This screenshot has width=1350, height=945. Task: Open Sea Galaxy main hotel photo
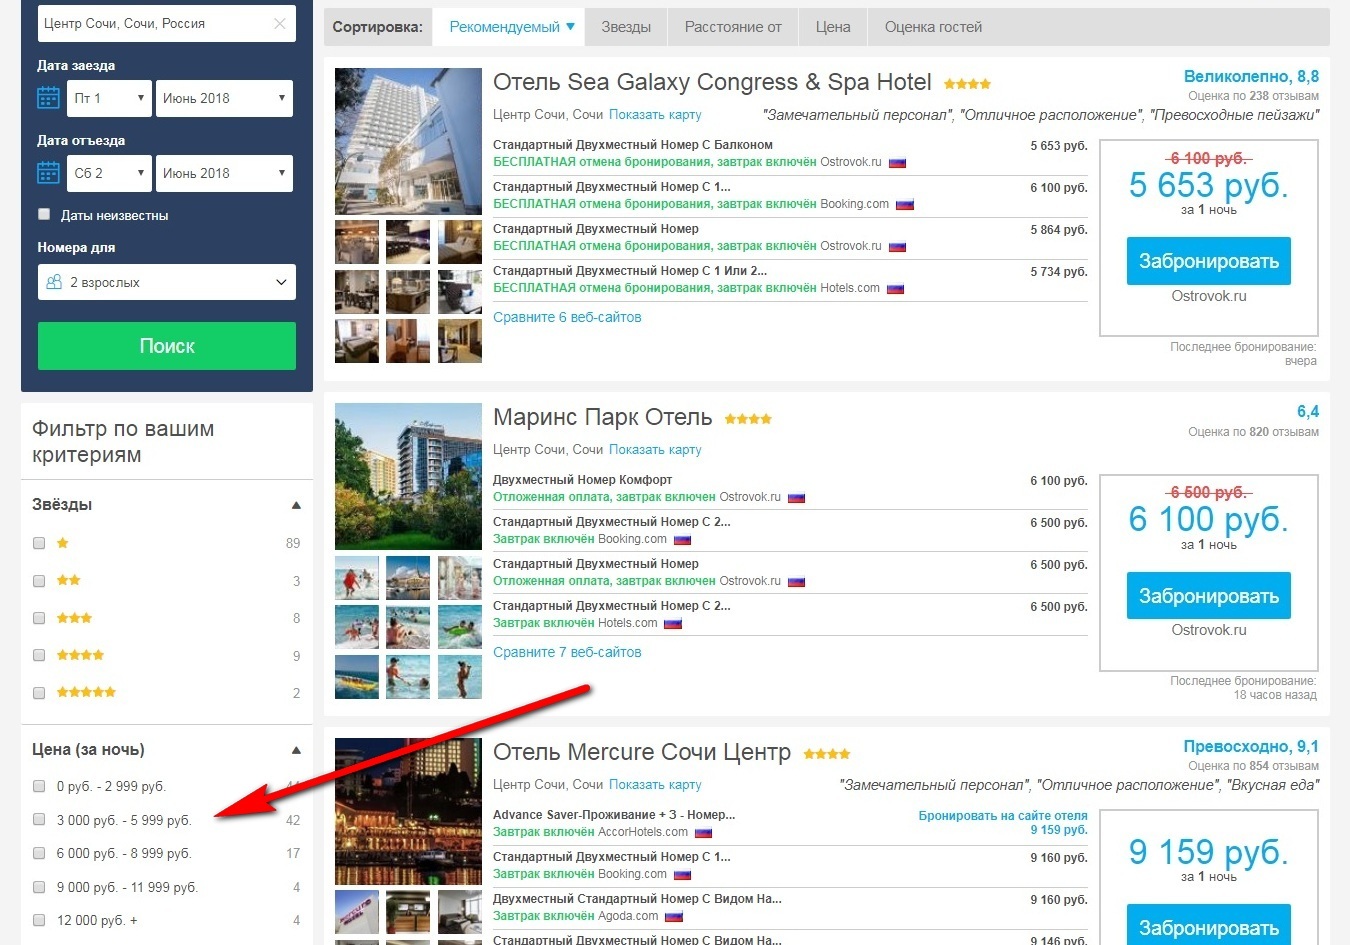408,141
